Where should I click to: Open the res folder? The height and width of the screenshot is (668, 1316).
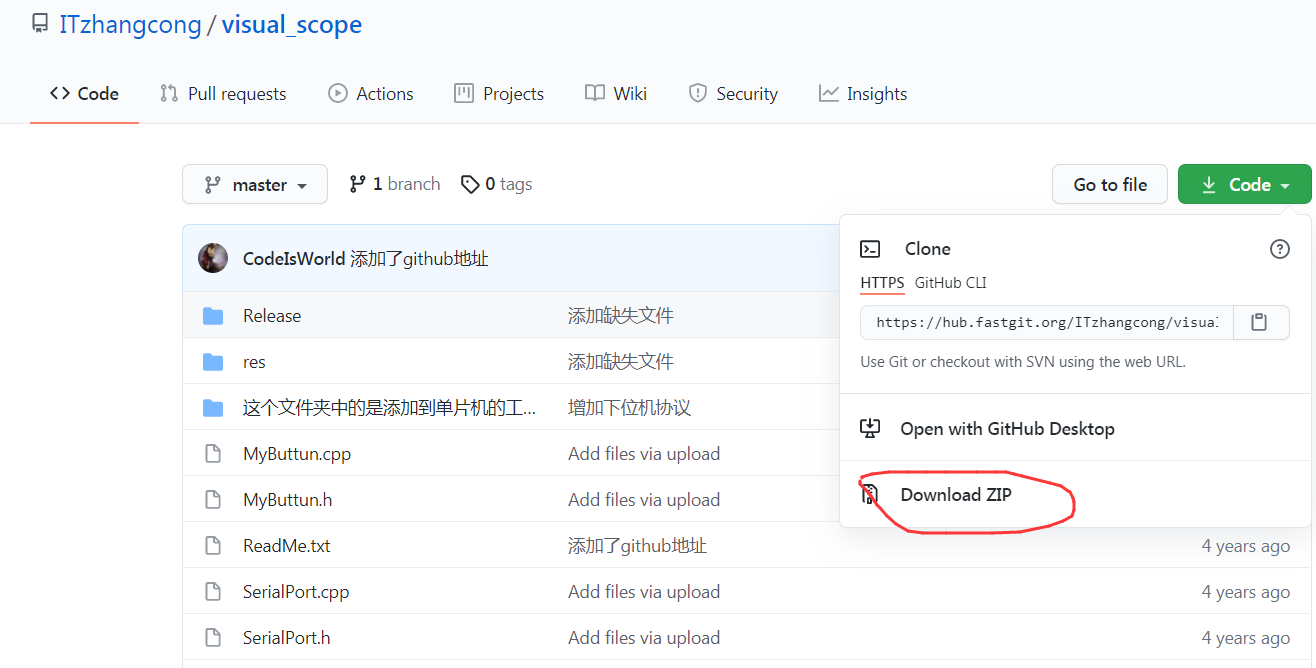tap(254, 362)
